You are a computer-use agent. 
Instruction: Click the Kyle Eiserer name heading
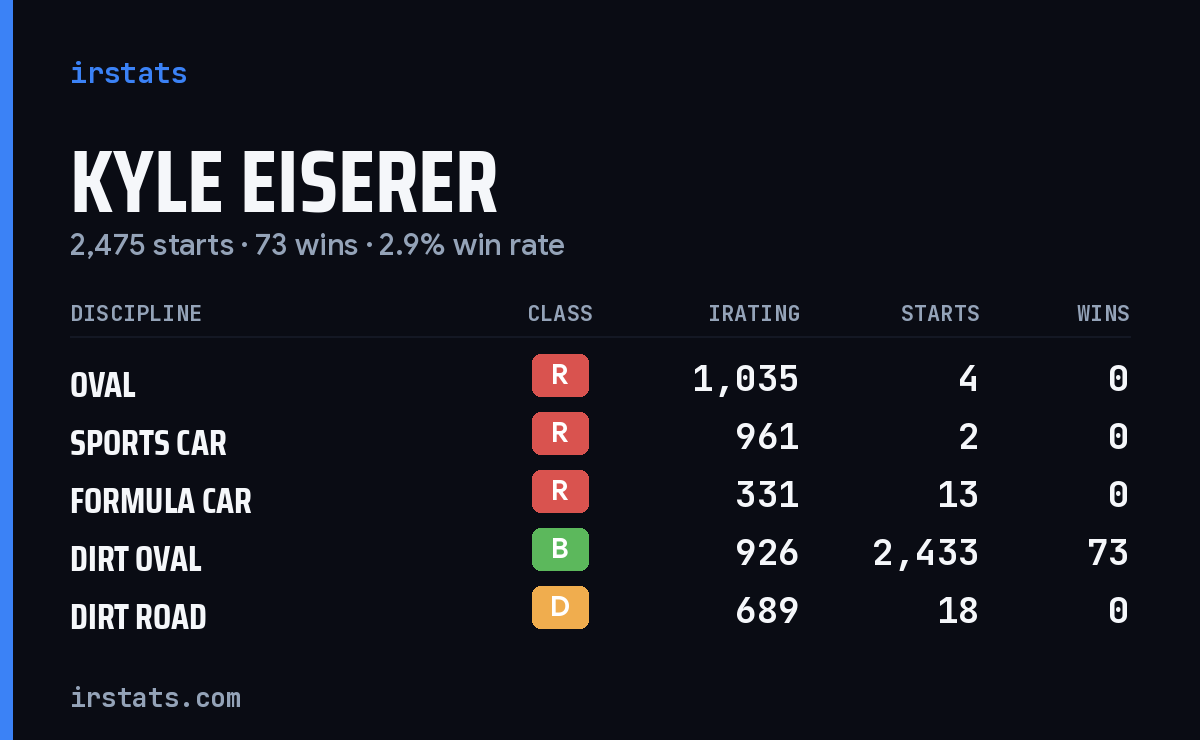pos(284,184)
